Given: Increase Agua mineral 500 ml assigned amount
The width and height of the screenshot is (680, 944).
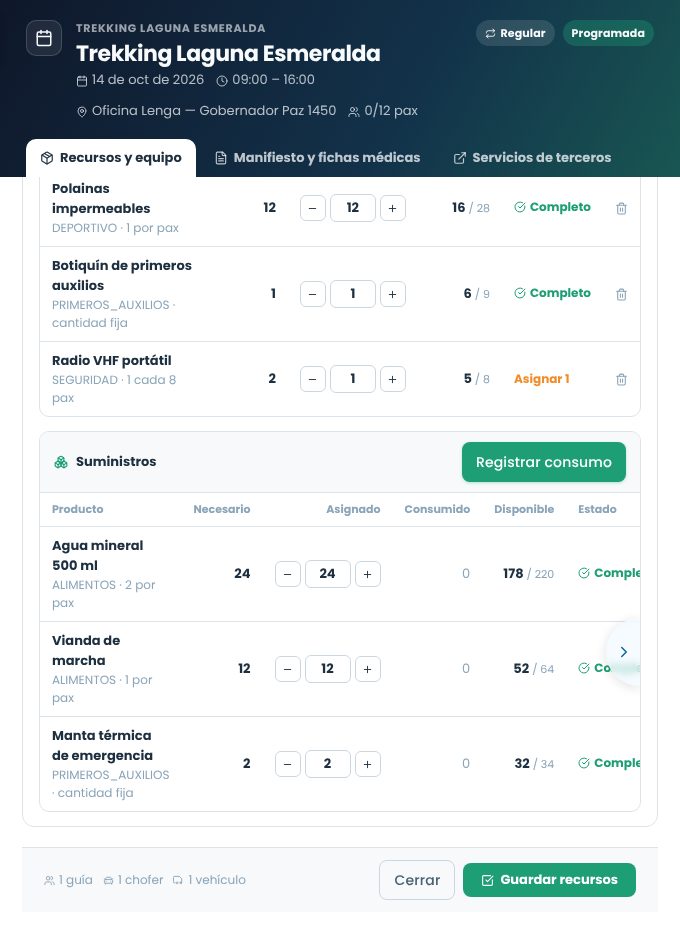Looking at the screenshot, I should point(367,574).
